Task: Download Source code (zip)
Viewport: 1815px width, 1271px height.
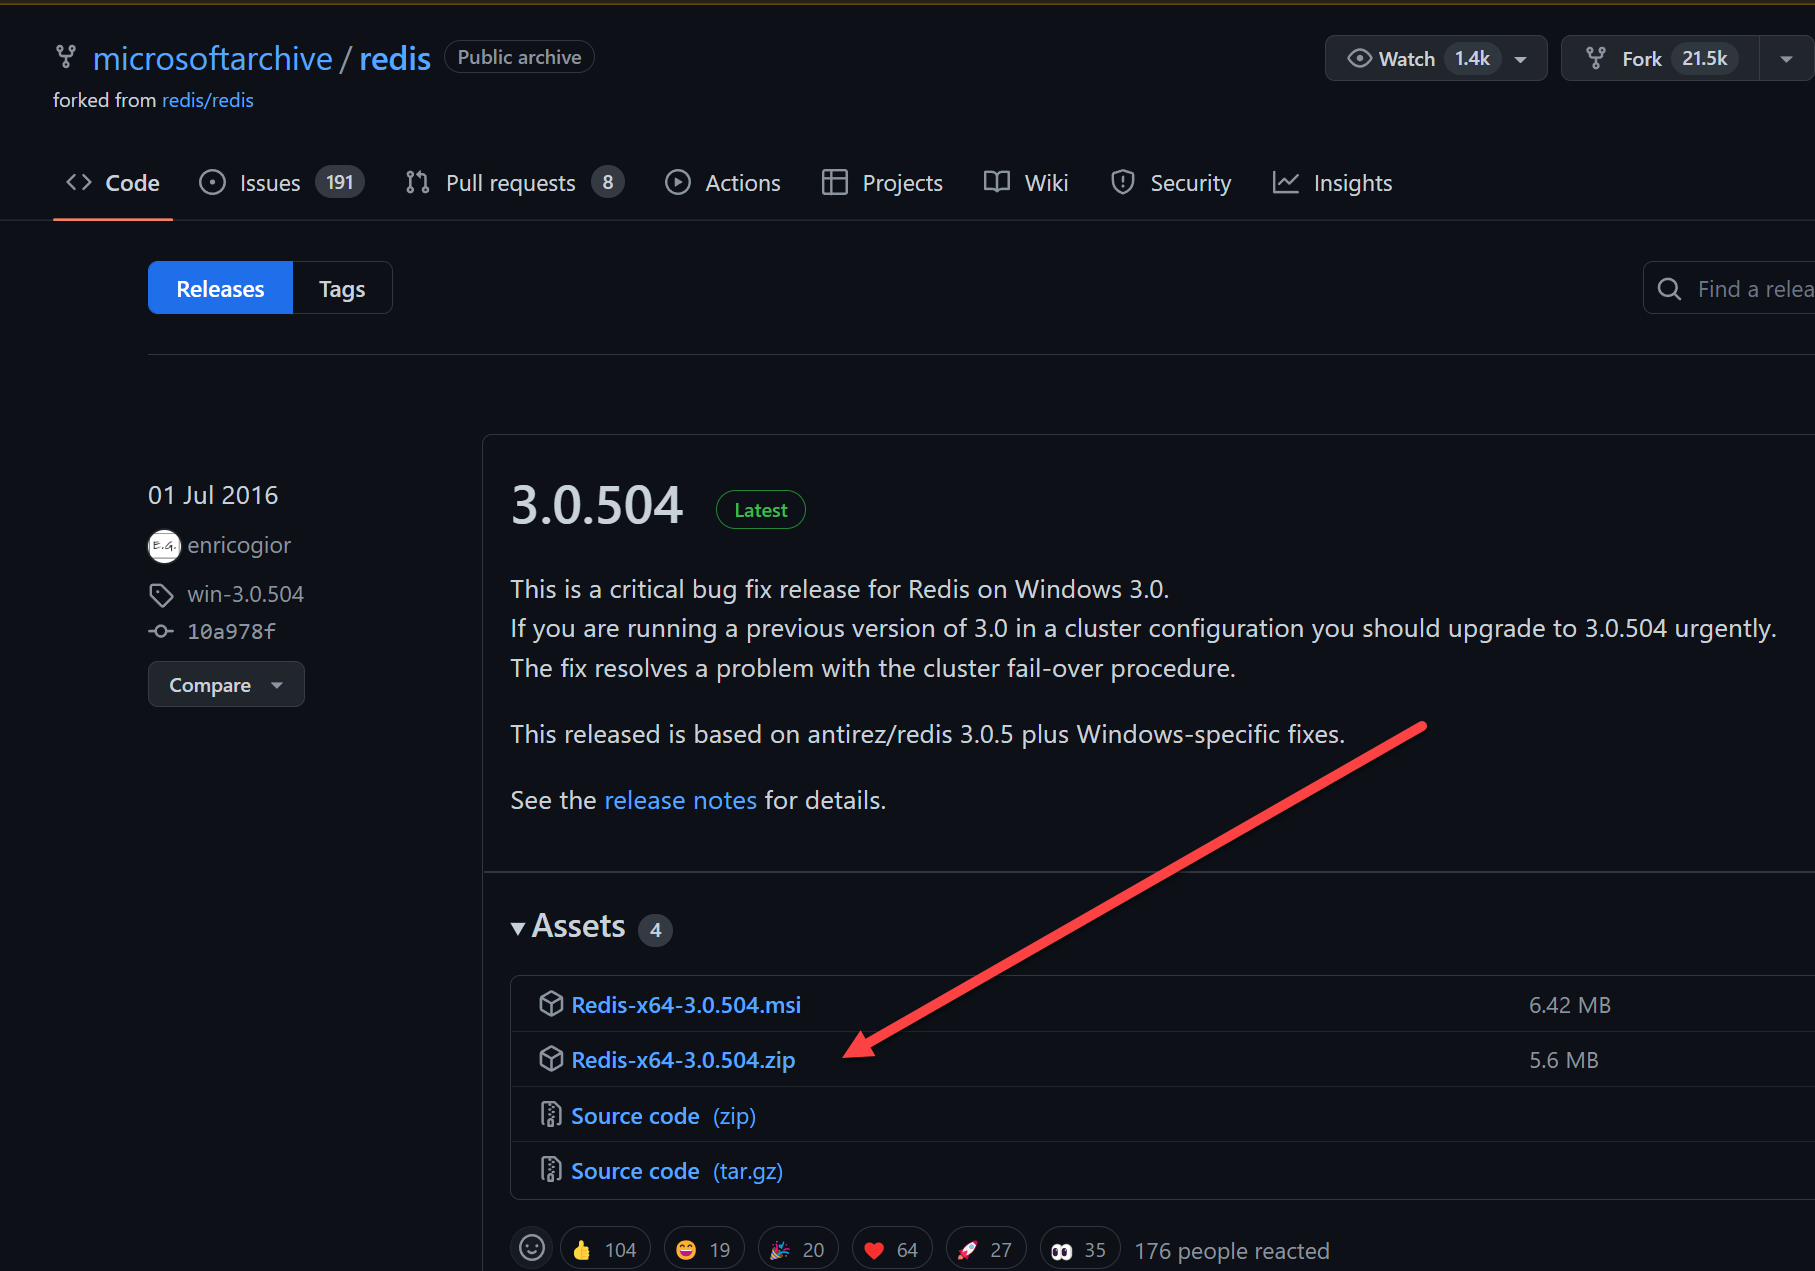Action: tap(663, 1116)
